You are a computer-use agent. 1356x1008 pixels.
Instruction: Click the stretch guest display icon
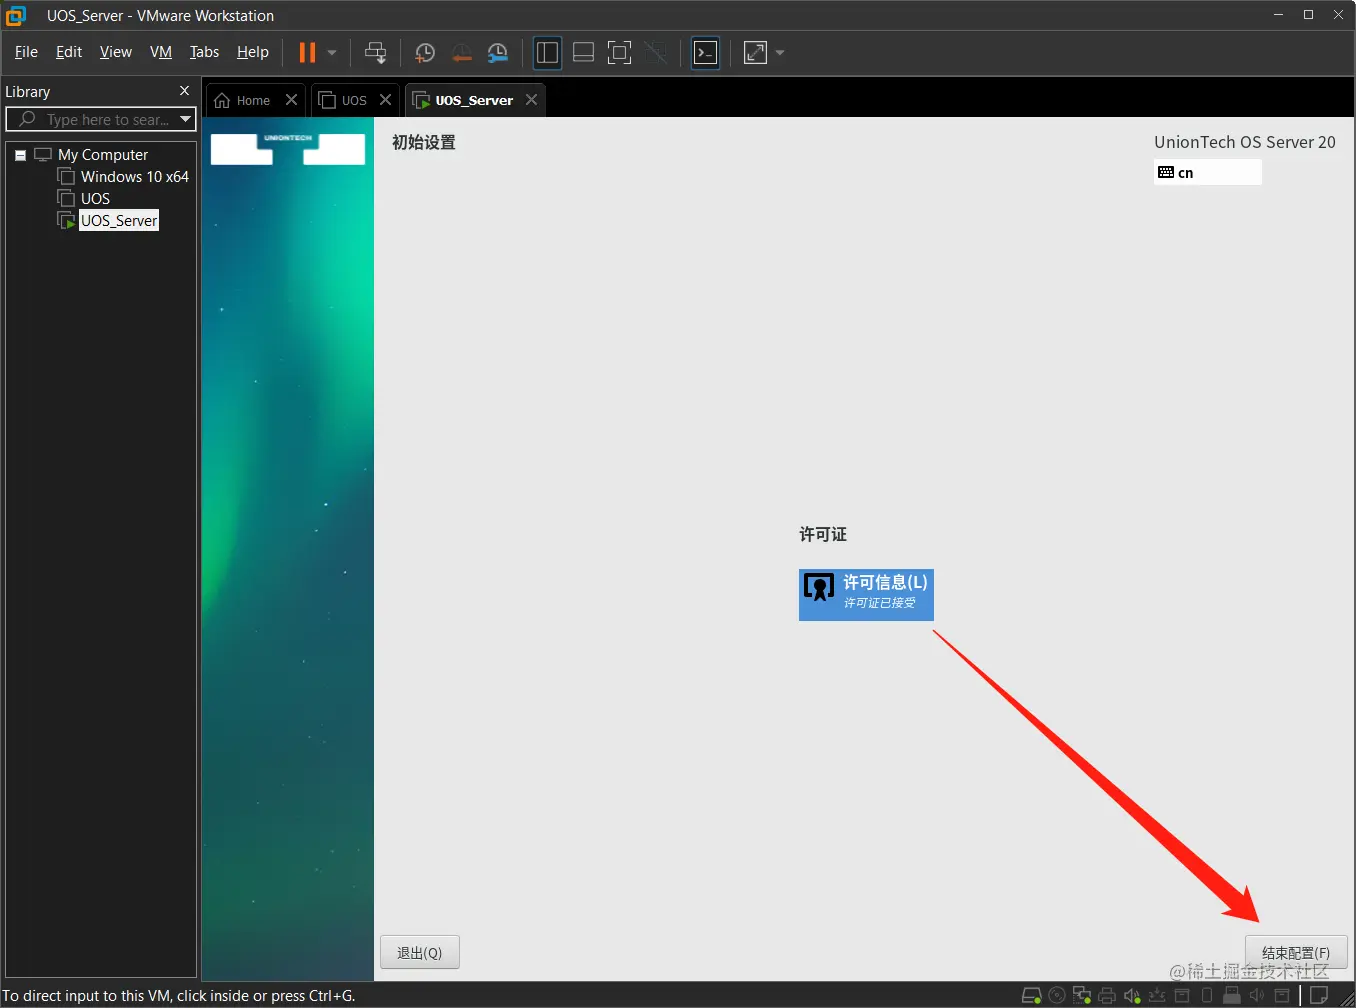[x=756, y=53]
